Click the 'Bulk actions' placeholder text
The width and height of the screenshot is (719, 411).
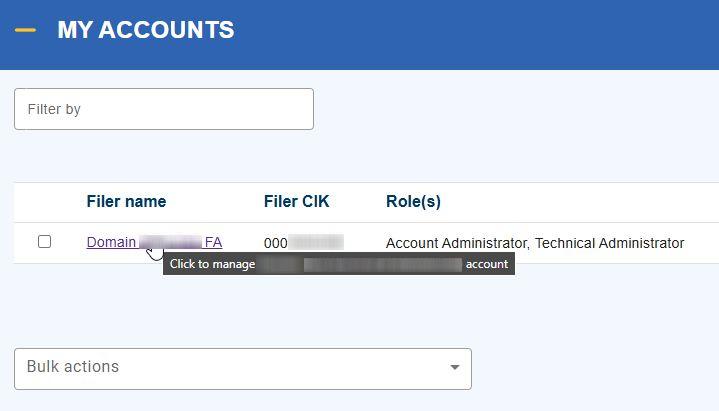73,367
